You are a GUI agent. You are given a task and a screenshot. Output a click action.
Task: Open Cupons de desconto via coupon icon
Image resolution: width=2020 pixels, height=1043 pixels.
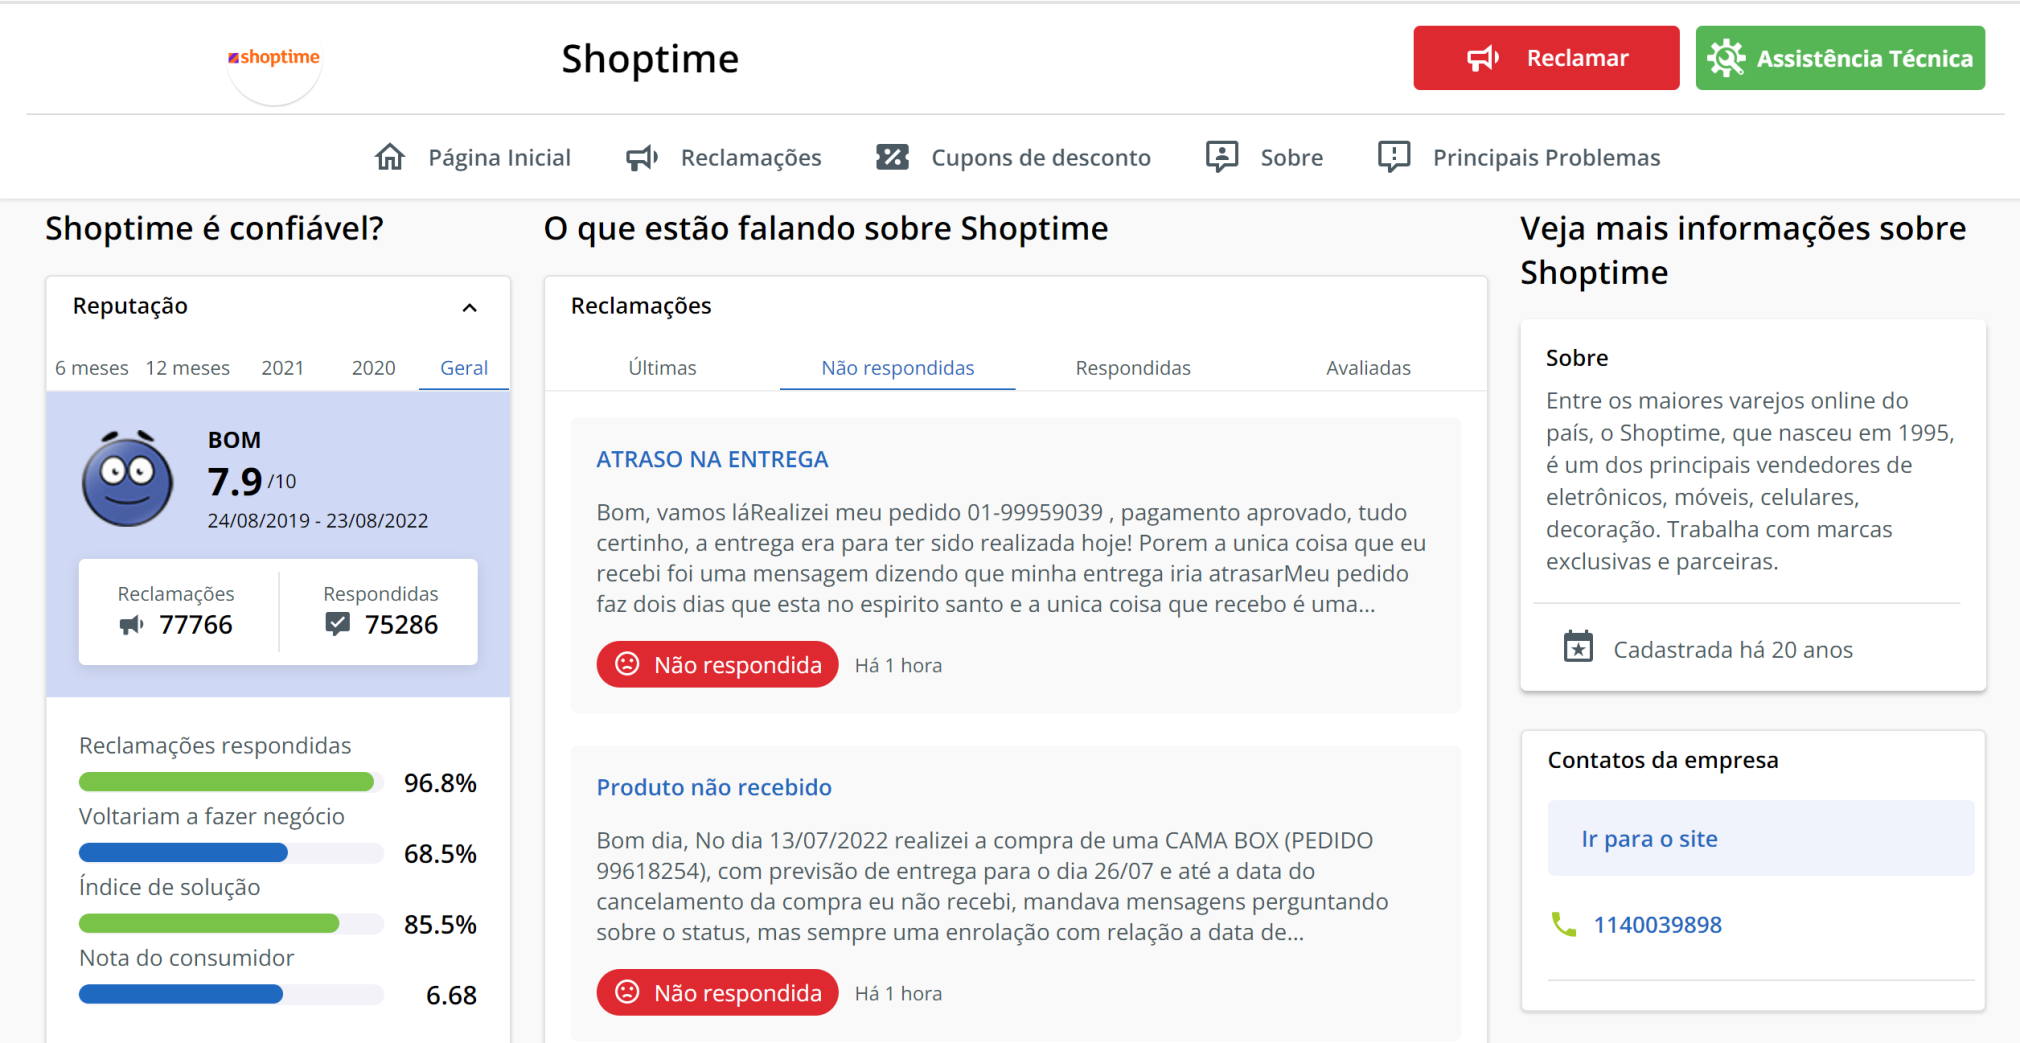pos(891,157)
